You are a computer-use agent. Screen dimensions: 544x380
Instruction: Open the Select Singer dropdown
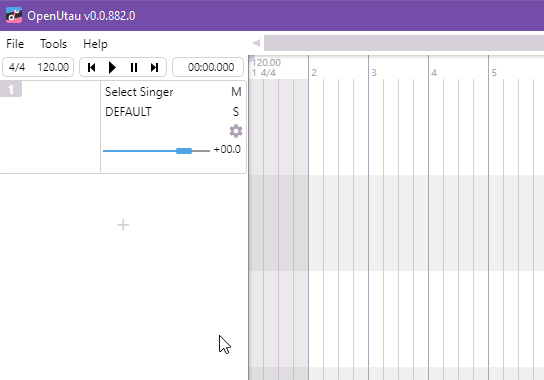[139, 92]
